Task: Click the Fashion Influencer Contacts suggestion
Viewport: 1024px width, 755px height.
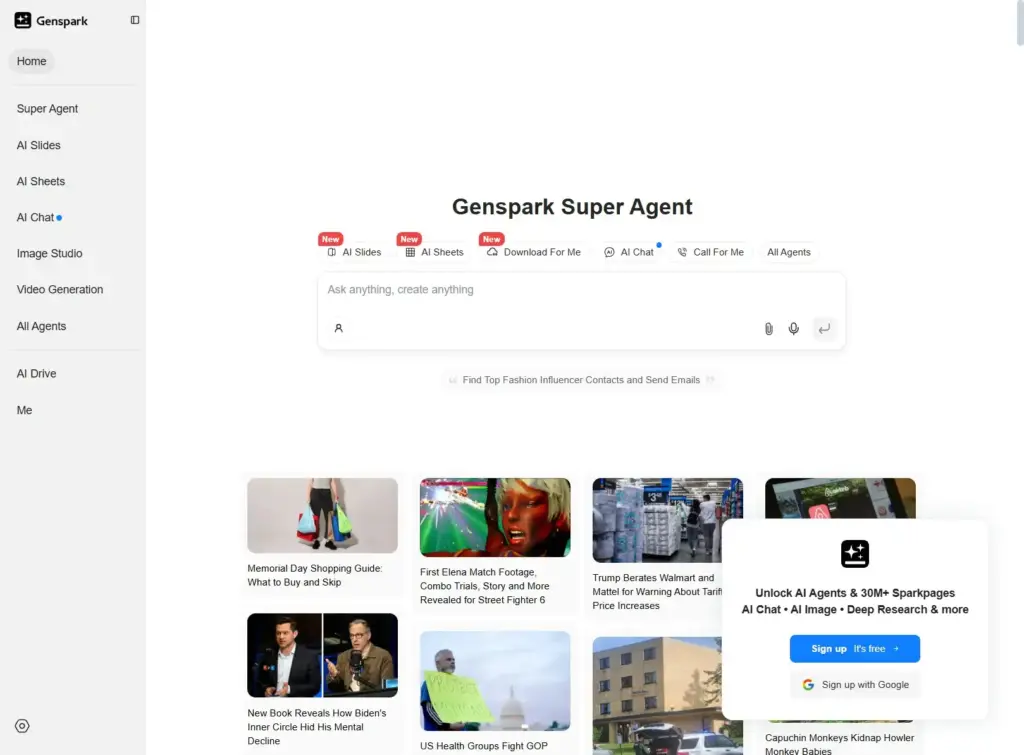Action: click(581, 380)
